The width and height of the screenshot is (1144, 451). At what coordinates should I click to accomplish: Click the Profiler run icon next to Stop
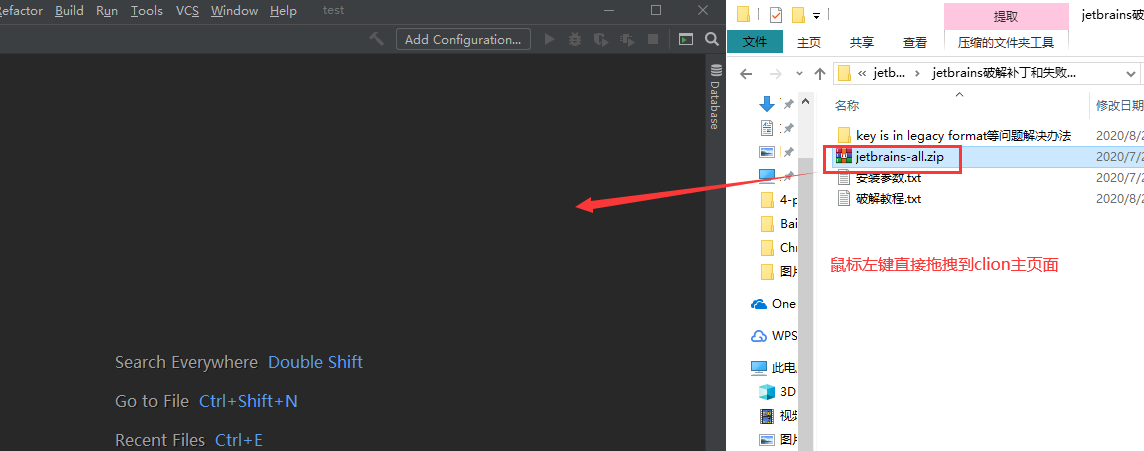[x=627, y=39]
